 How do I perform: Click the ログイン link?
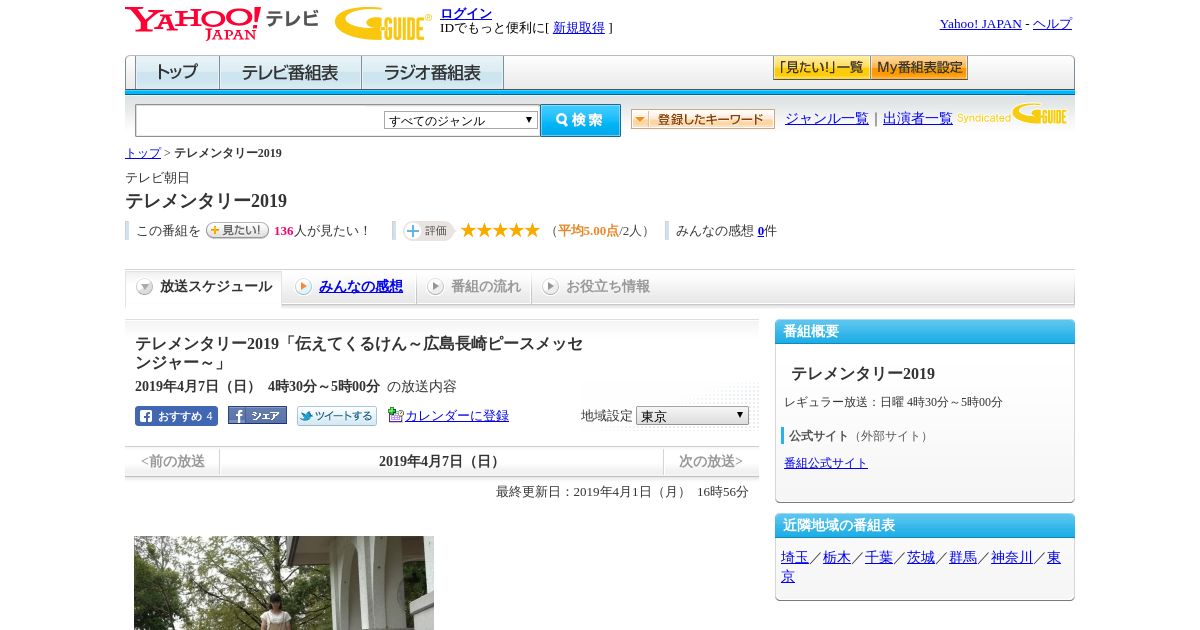point(466,13)
